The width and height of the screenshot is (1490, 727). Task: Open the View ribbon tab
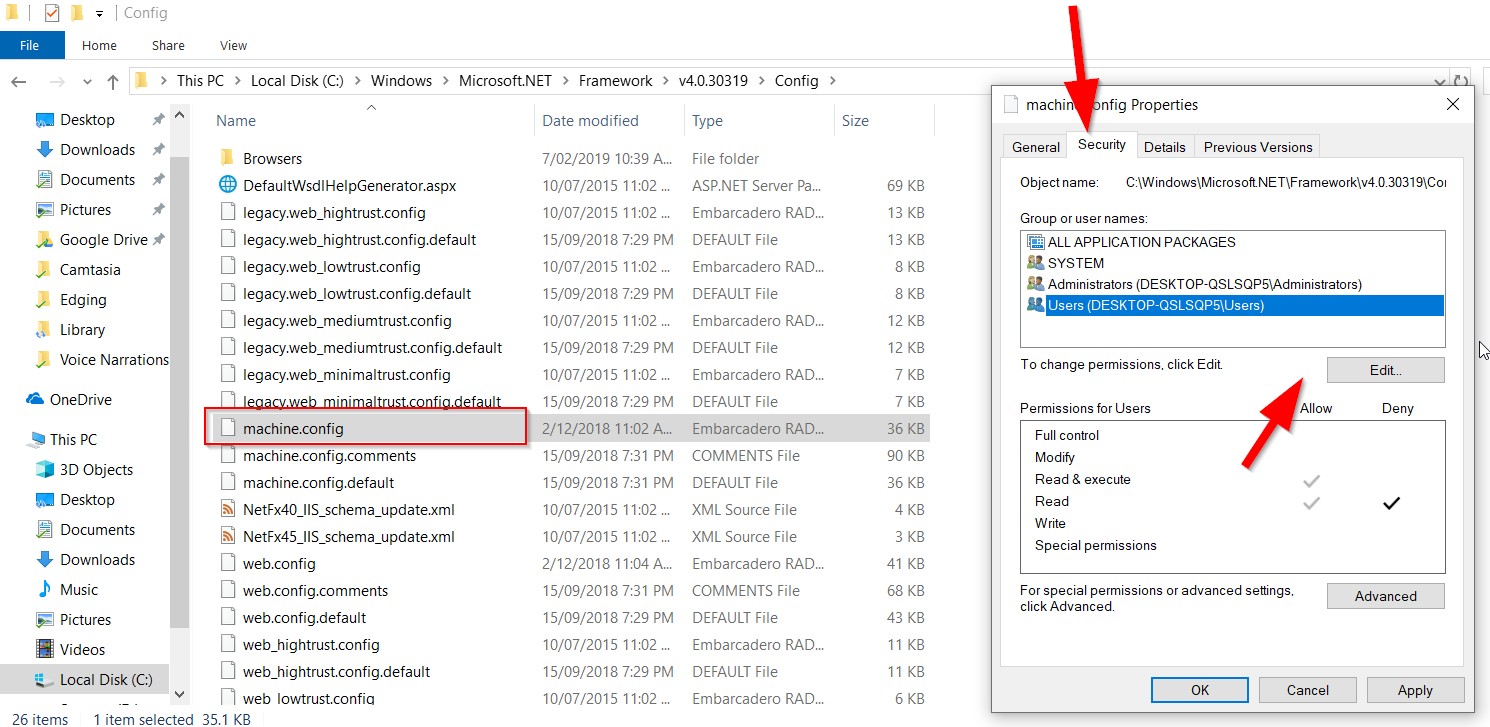click(x=233, y=45)
